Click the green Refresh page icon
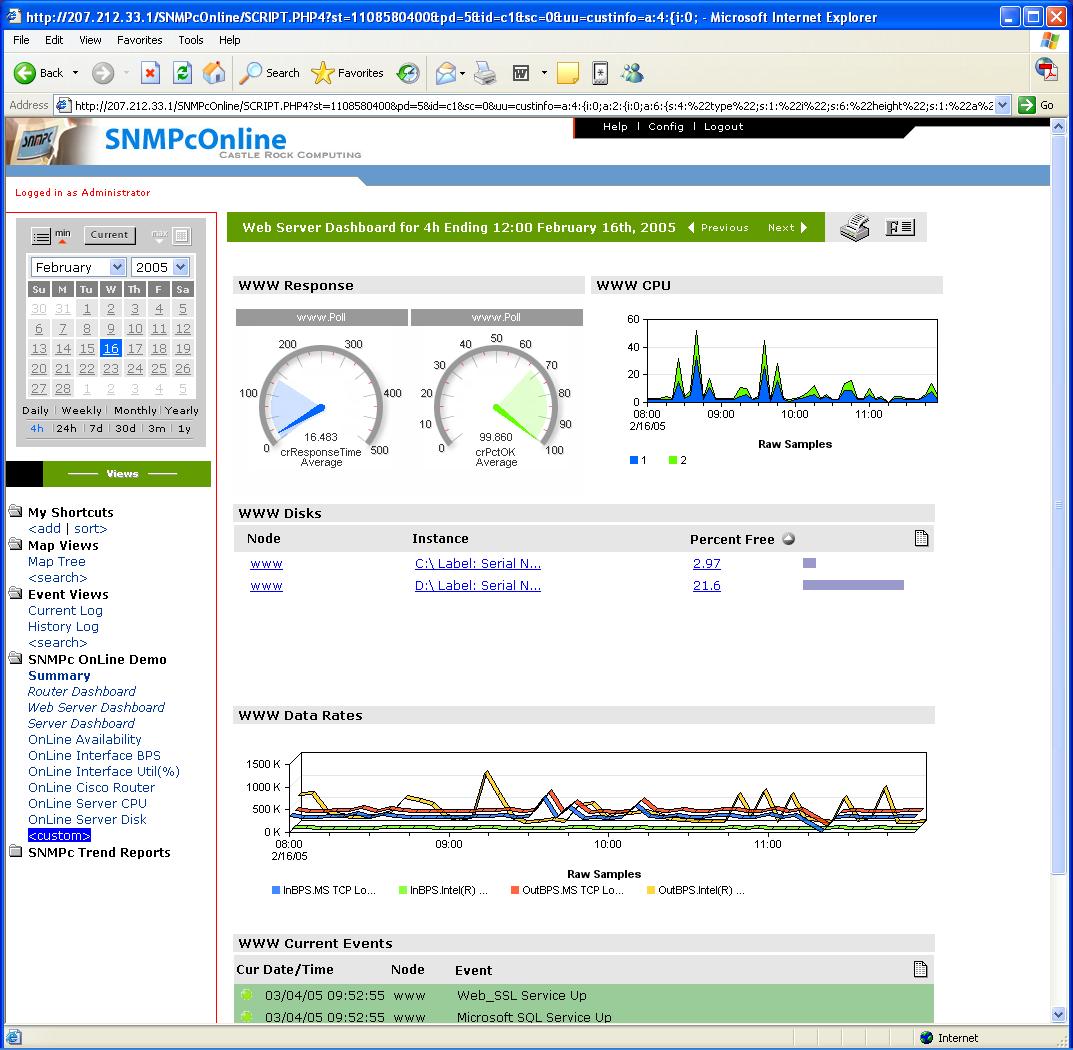The image size is (1073, 1050). point(182,73)
